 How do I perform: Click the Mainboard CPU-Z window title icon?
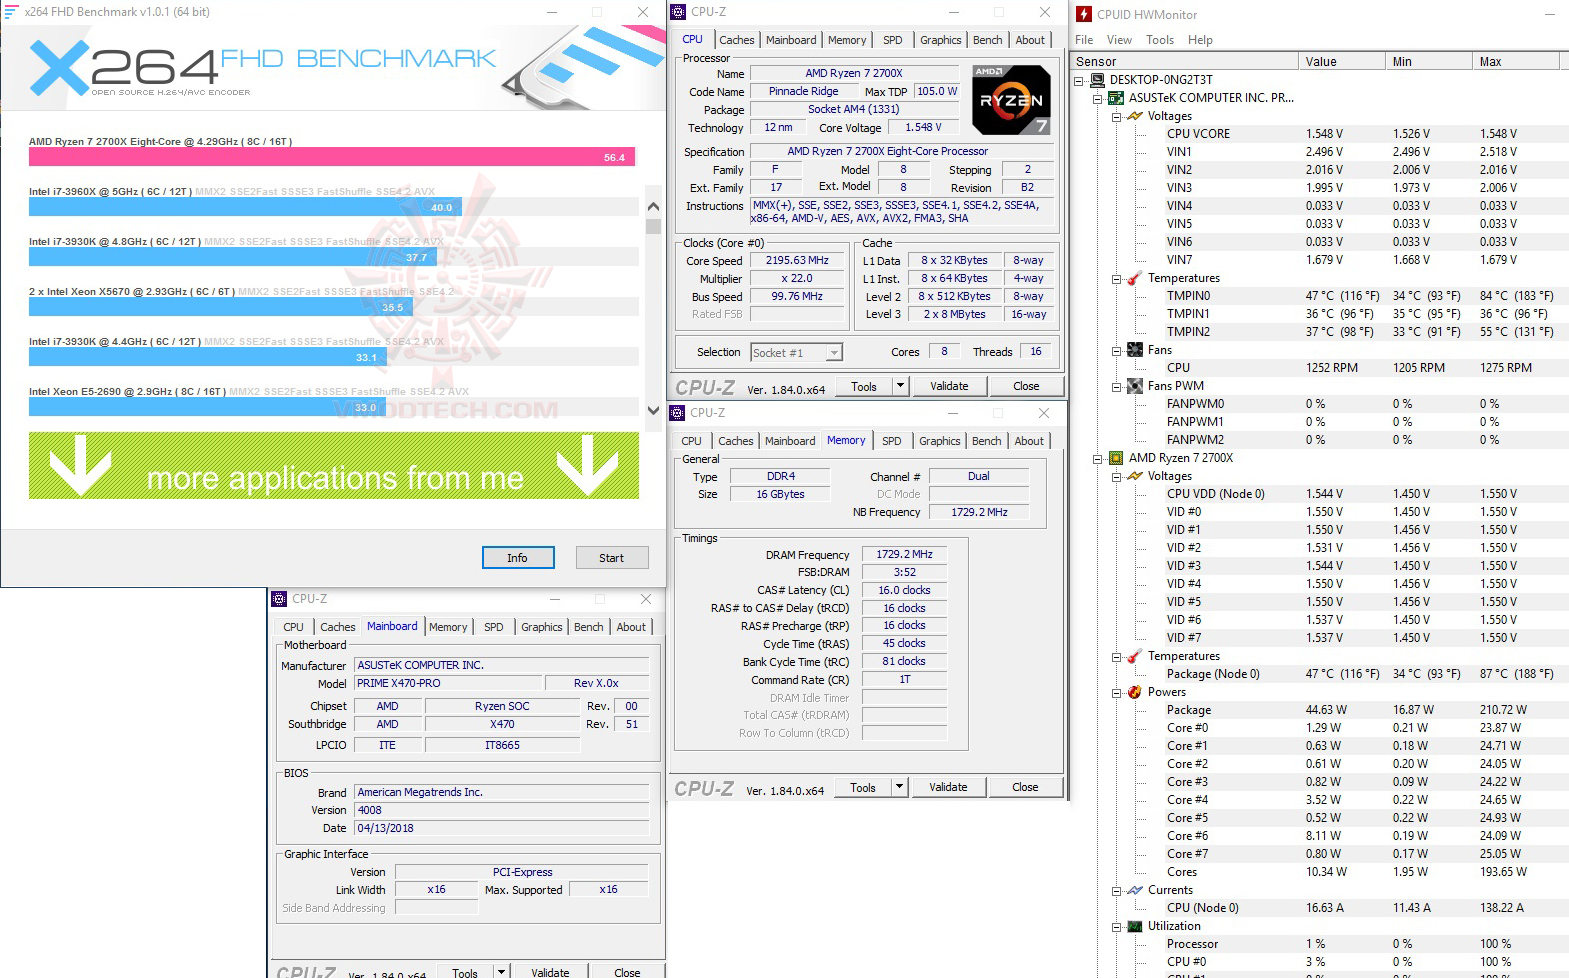click(x=279, y=599)
